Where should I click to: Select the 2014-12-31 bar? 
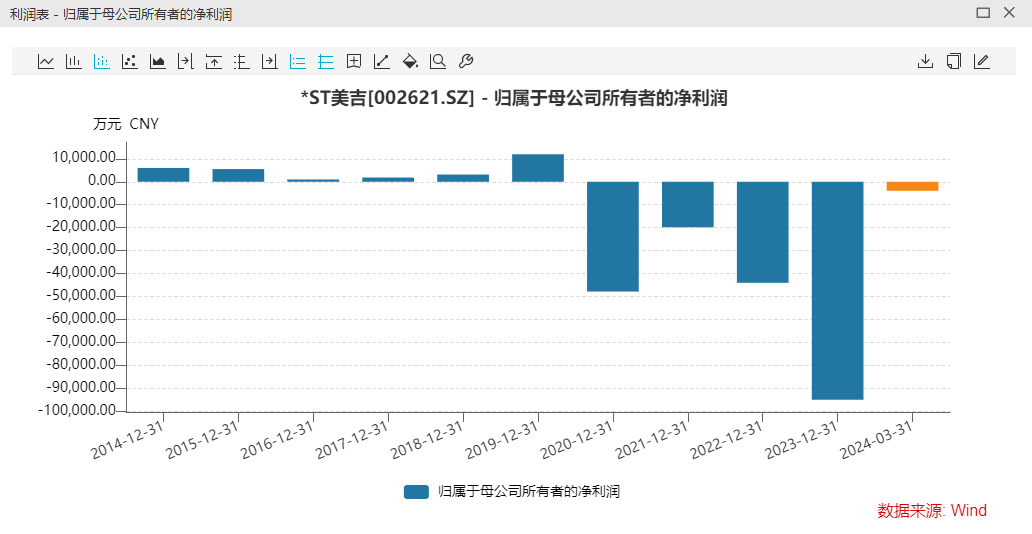point(163,175)
